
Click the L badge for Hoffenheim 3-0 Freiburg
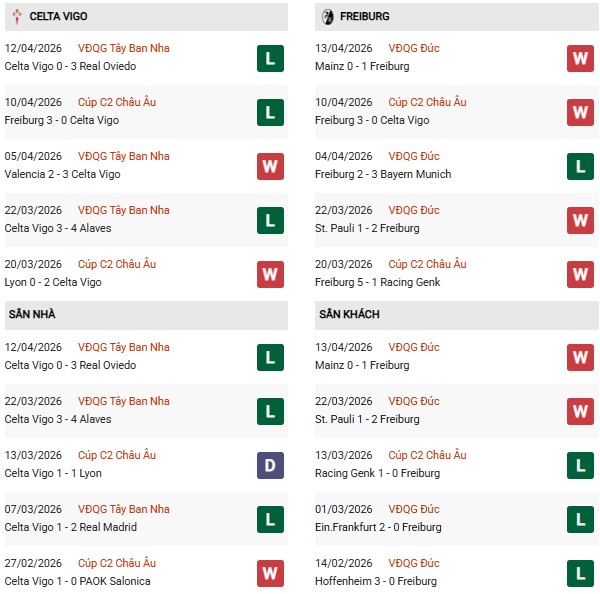(x=580, y=572)
